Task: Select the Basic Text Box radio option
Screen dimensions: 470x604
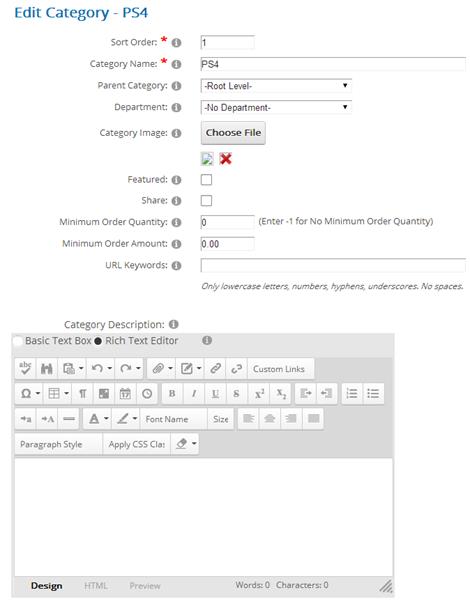Action: point(18,341)
